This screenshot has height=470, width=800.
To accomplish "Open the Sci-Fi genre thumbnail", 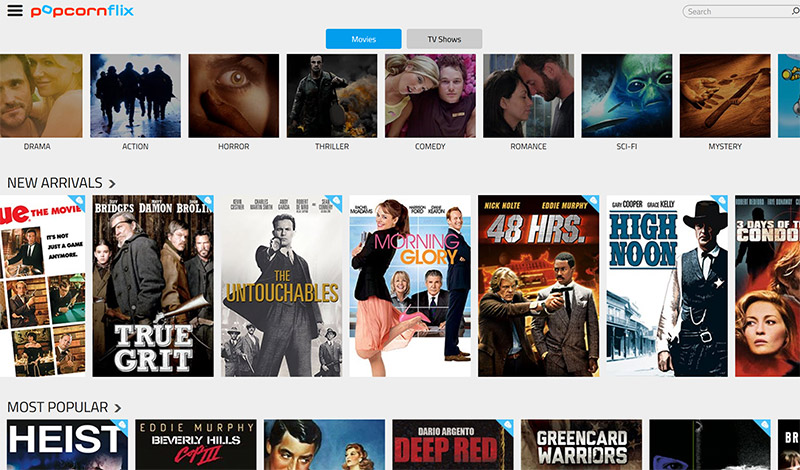I will [627, 96].
